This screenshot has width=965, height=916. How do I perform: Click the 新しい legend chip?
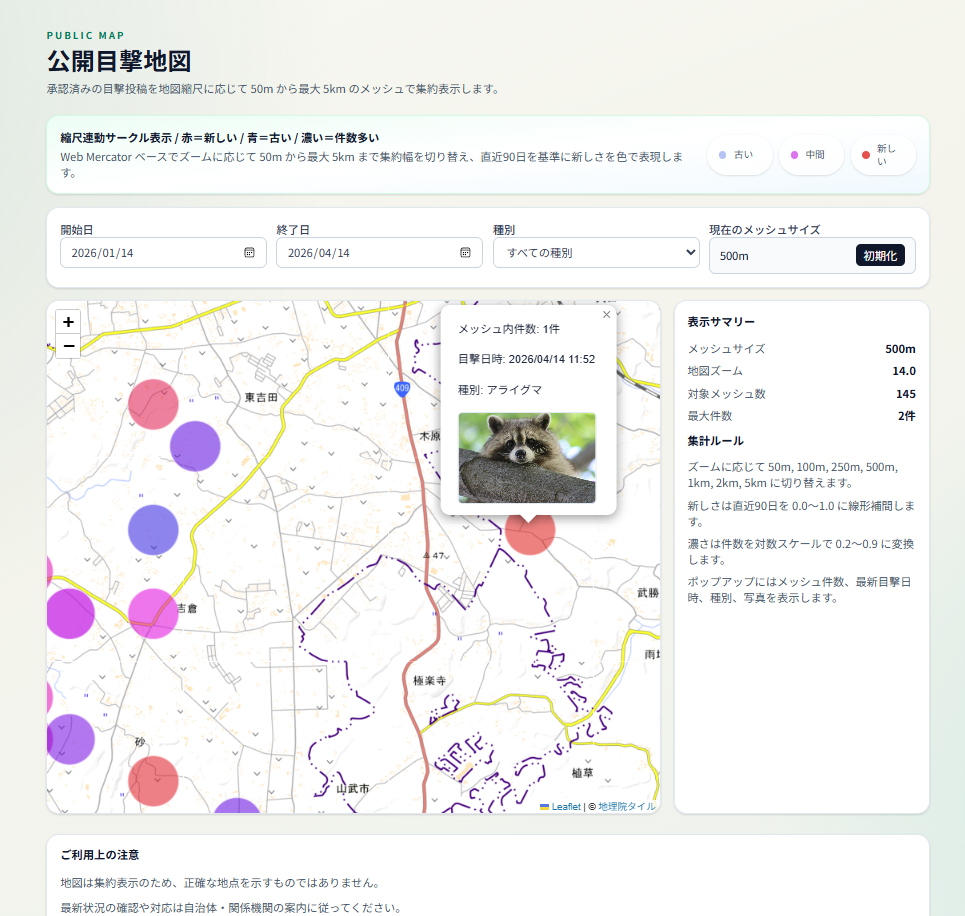coord(882,155)
